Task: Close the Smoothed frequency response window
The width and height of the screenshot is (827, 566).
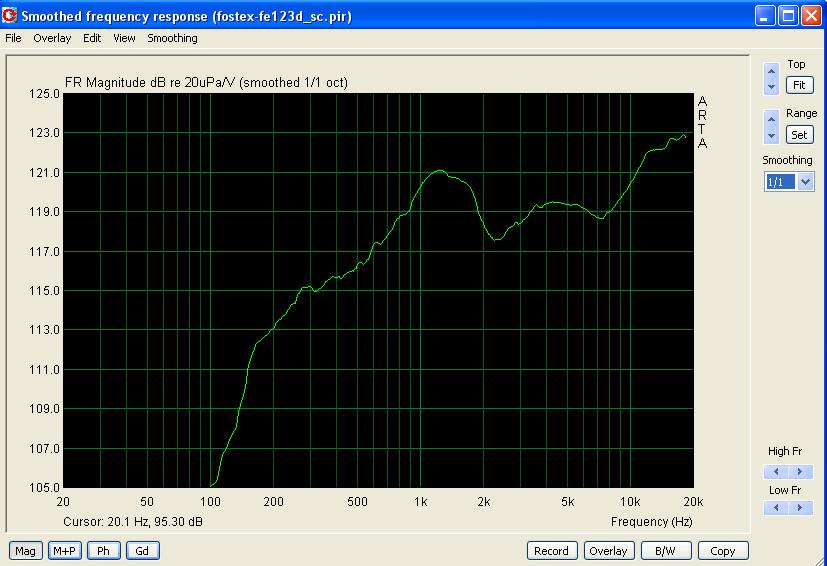Action: click(811, 16)
